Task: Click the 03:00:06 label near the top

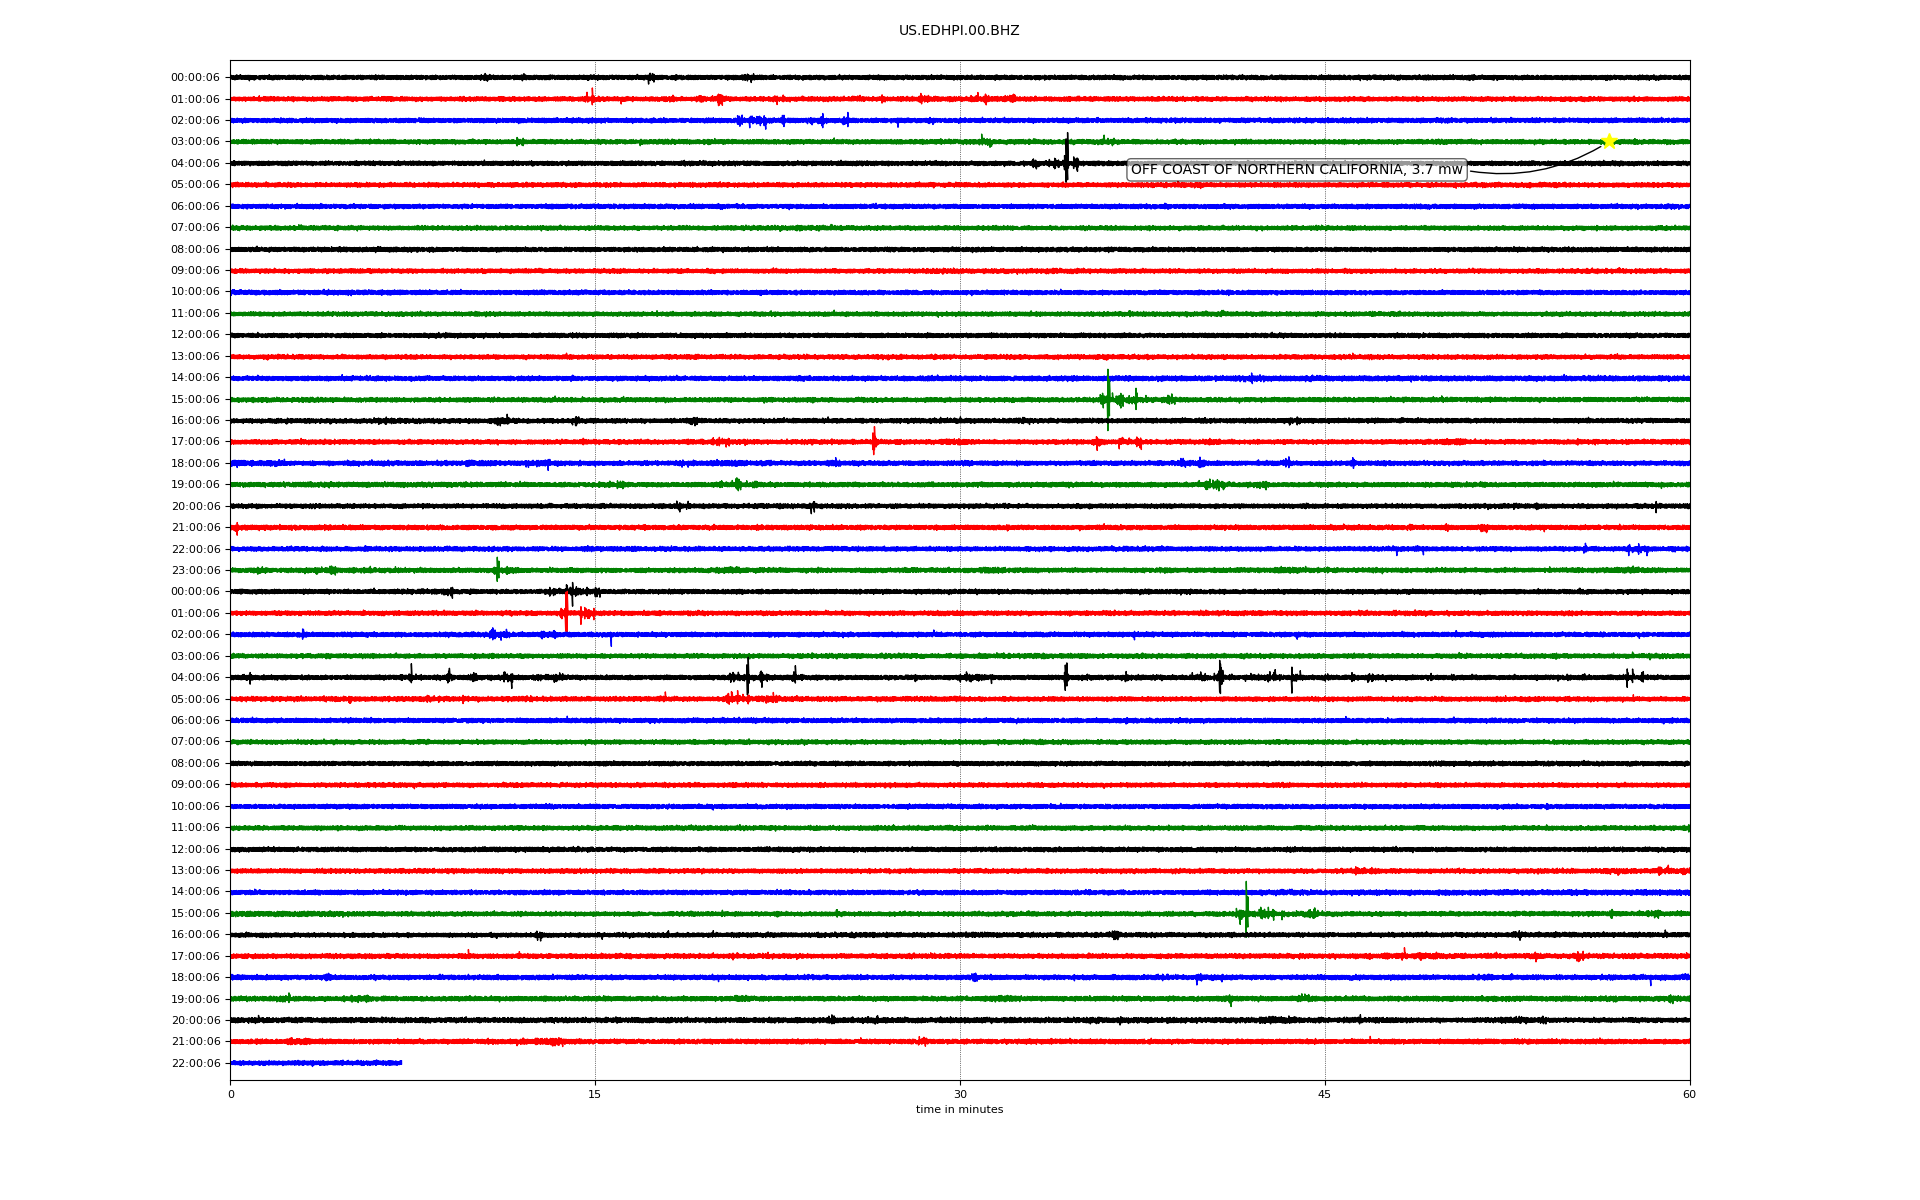Action: click(195, 142)
